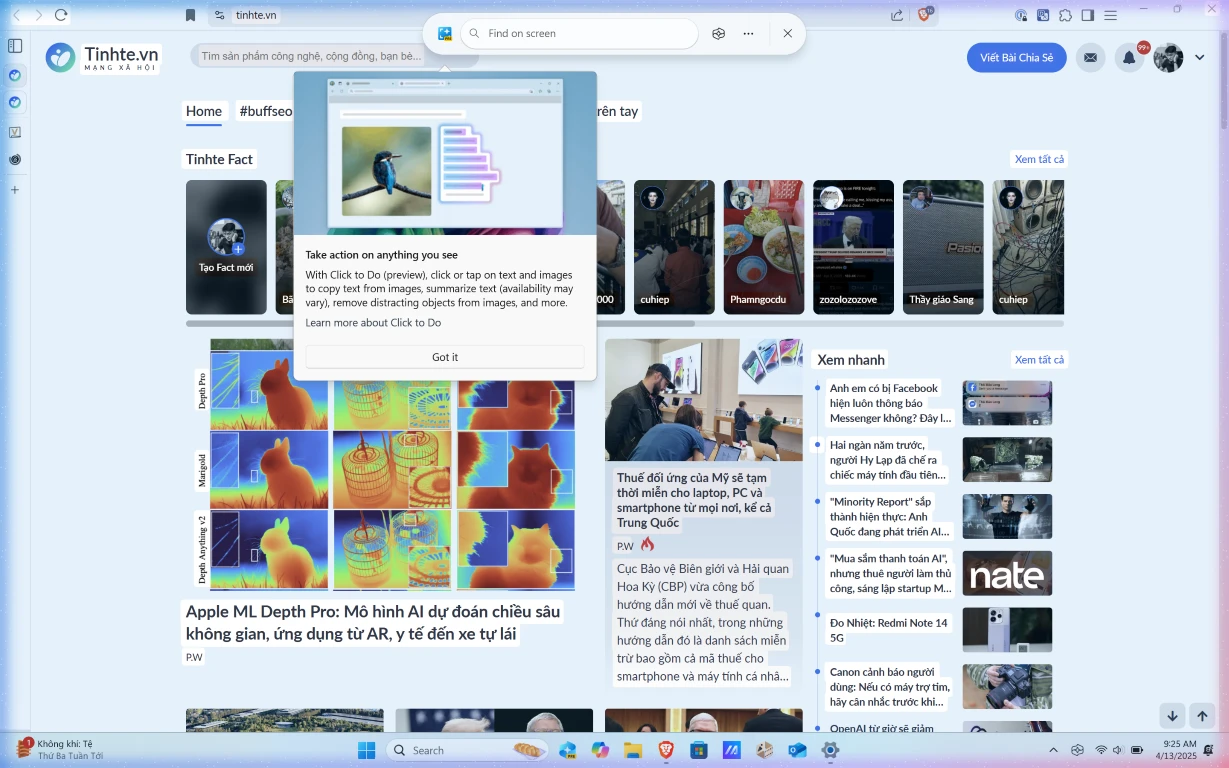Click the scroll to top arrow button
The image size is (1229, 768).
coord(1203,715)
